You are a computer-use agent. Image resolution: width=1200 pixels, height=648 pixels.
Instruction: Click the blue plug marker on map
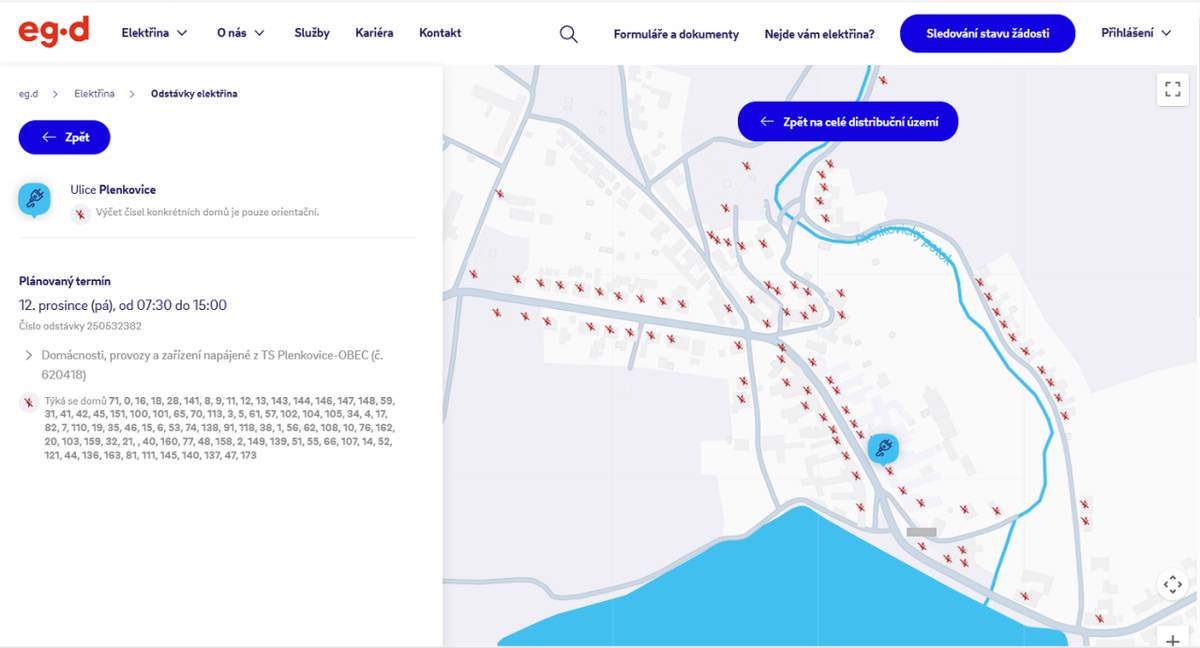[882, 447]
